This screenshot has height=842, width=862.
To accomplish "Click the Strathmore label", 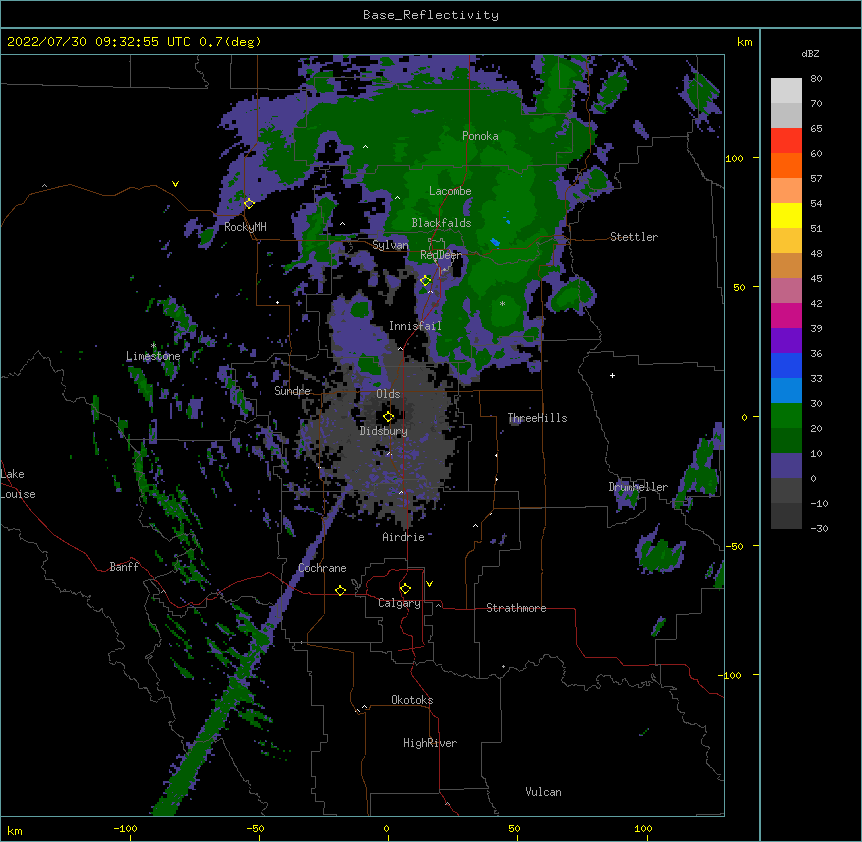I will click(516, 608).
